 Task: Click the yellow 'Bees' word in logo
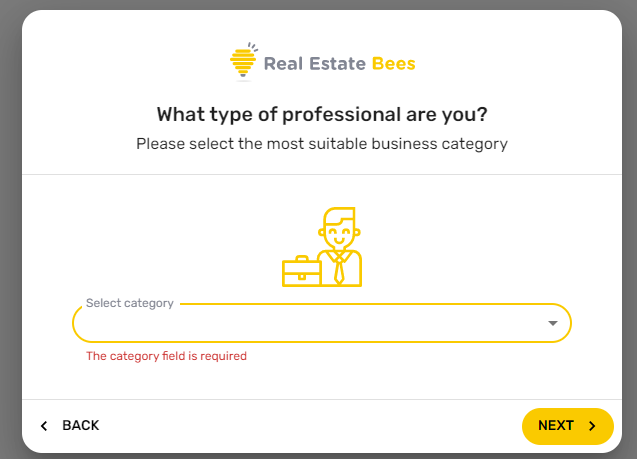394,64
